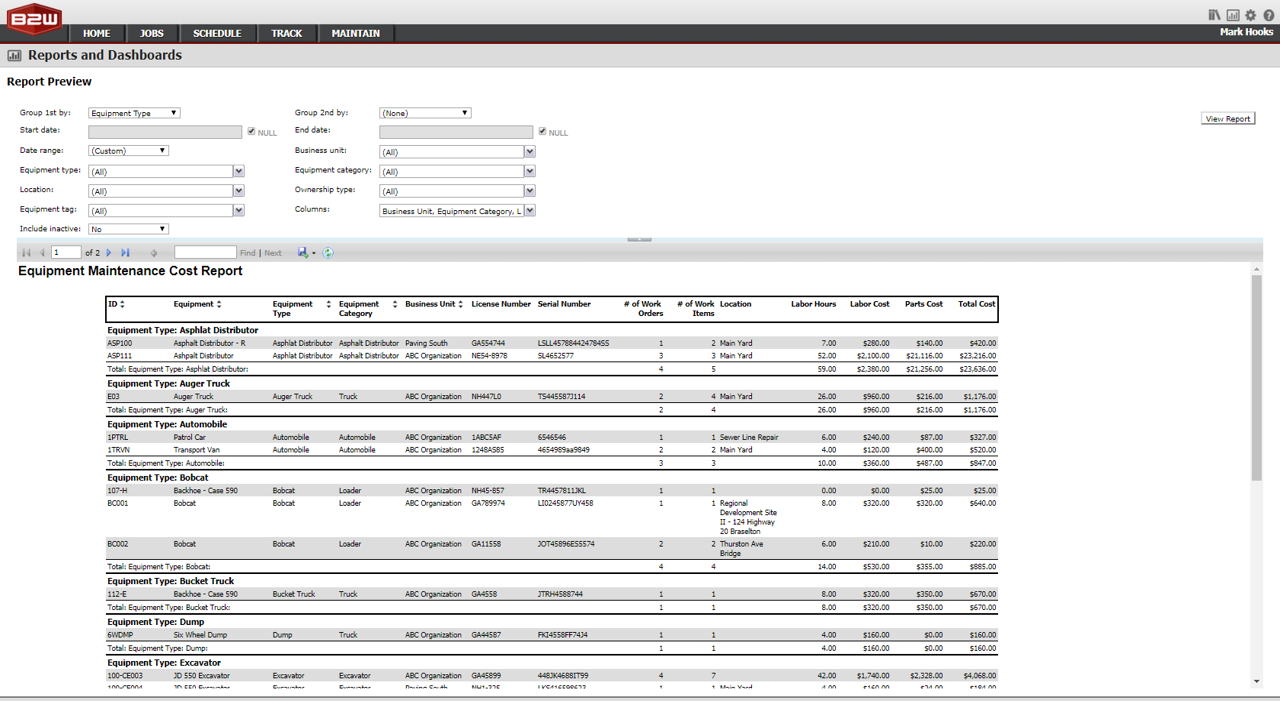The image size is (1280, 701).
Task: Refresh the report with green icon
Action: click(328, 253)
